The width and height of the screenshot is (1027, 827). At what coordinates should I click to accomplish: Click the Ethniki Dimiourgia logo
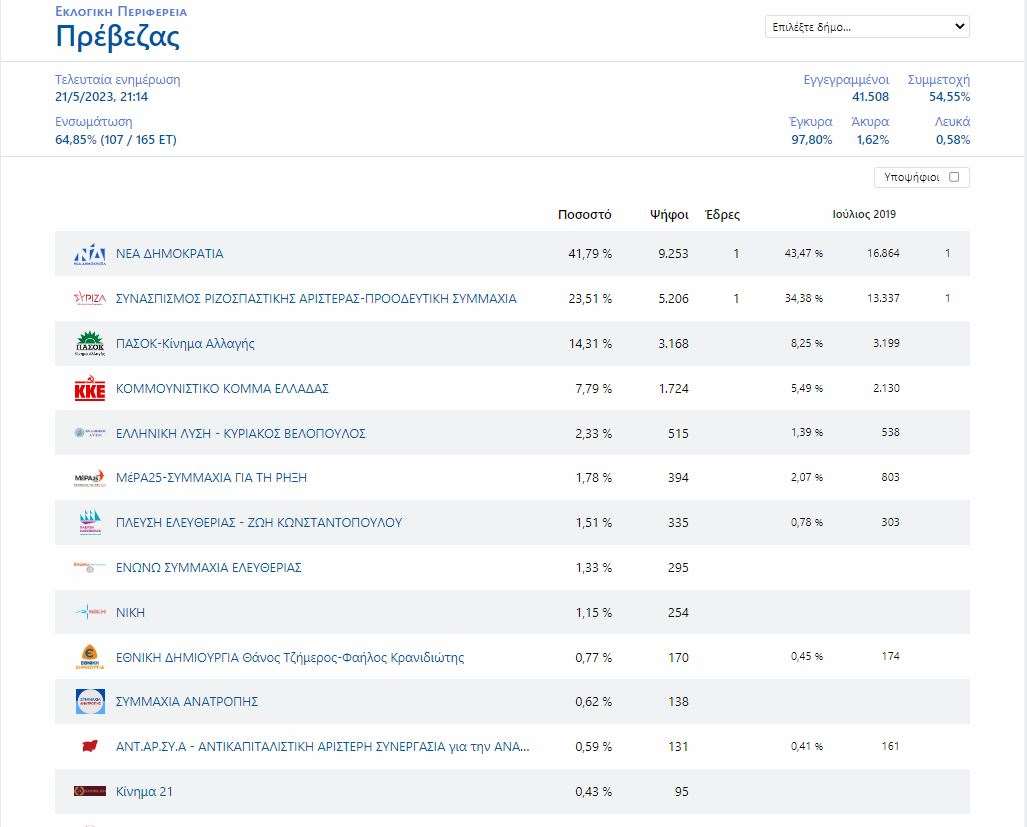click(x=90, y=657)
